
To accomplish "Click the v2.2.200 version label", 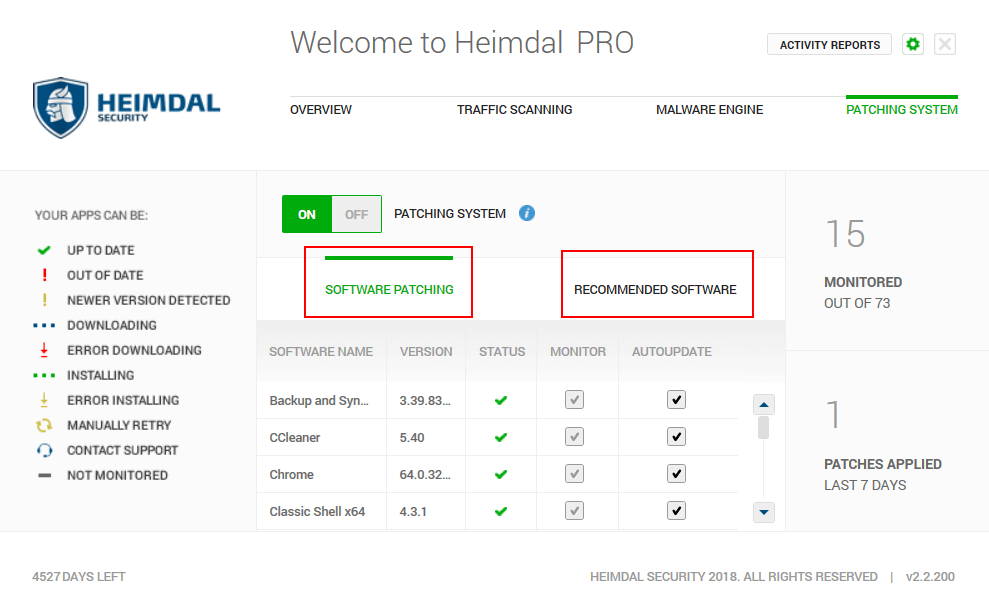I will pyautogui.click(x=930, y=577).
